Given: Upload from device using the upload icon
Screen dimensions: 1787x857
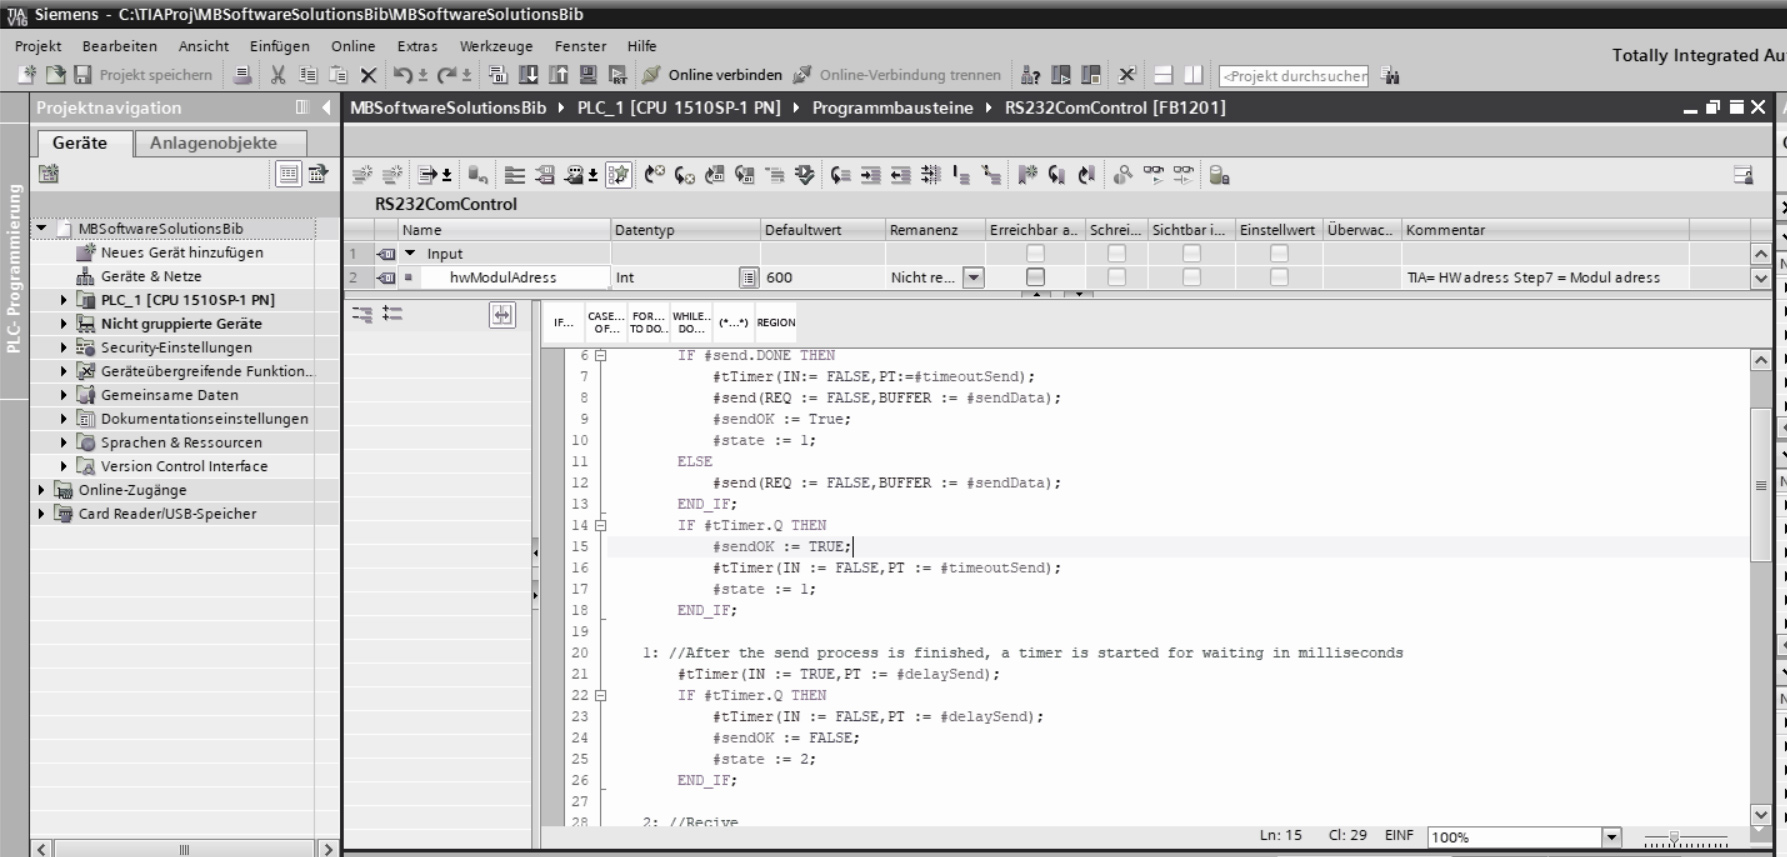Looking at the screenshot, I should pyautogui.click(x=558, y=75).
